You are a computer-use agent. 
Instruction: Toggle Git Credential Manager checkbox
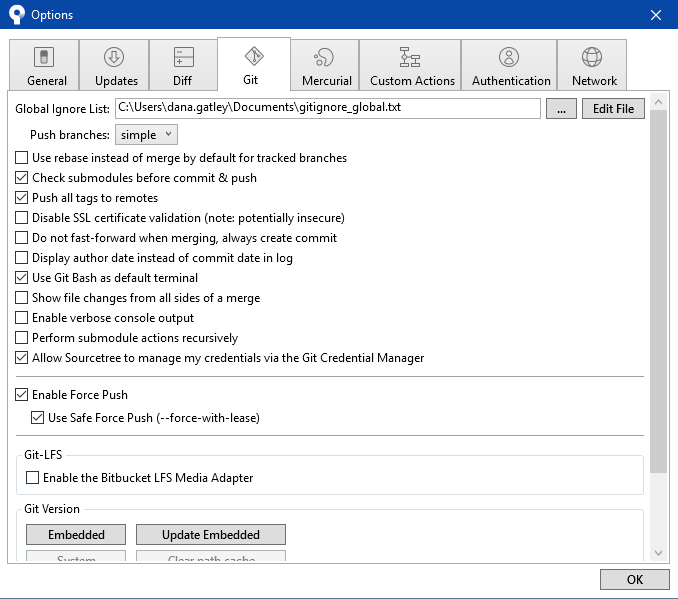tap(22, 358)
